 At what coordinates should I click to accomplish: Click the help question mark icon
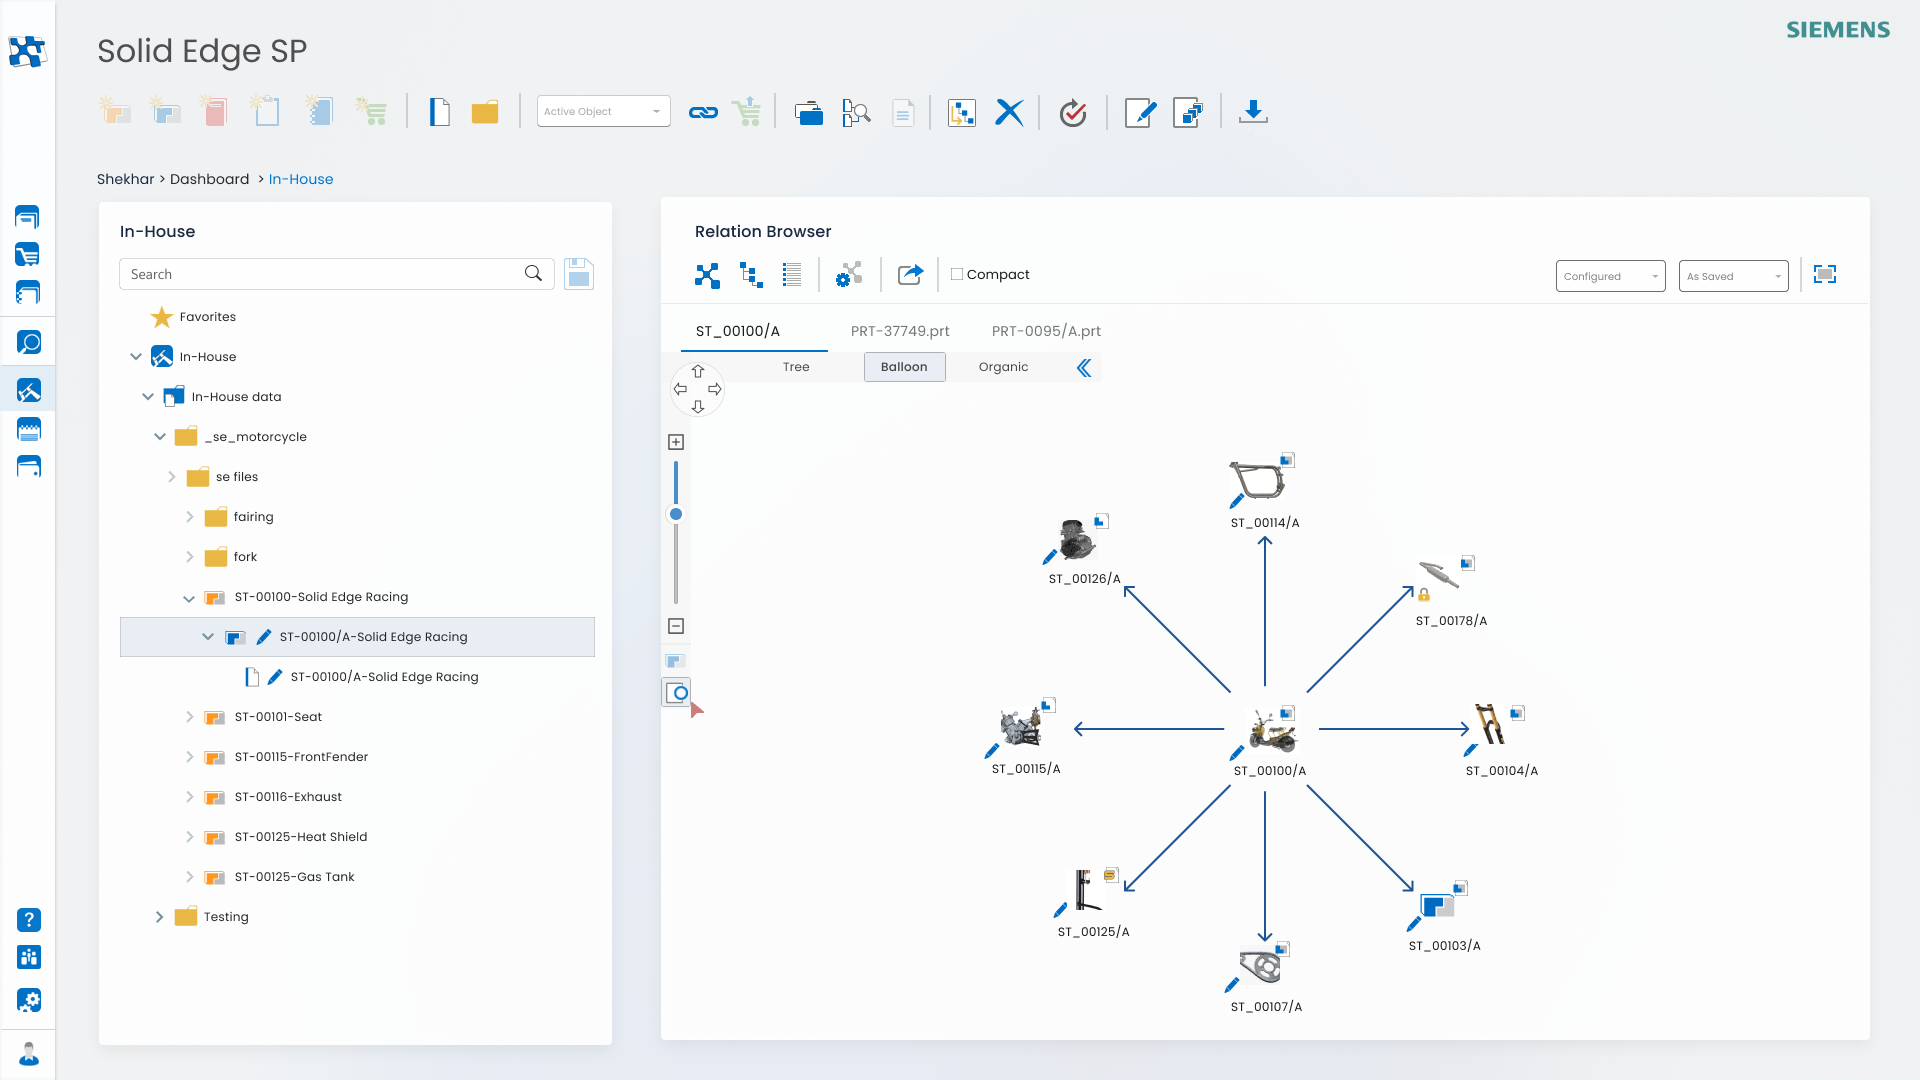click(29, 920)
